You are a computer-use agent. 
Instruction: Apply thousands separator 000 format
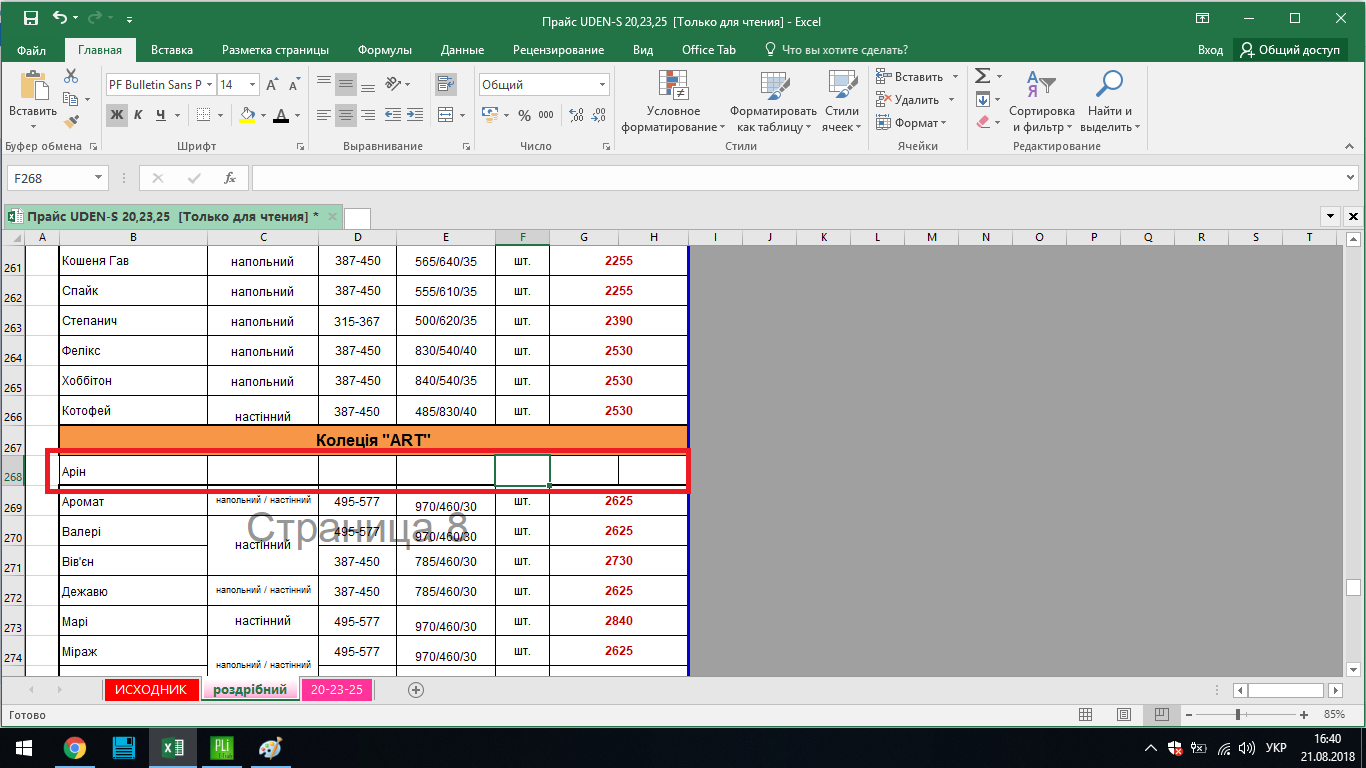(548, 116)
